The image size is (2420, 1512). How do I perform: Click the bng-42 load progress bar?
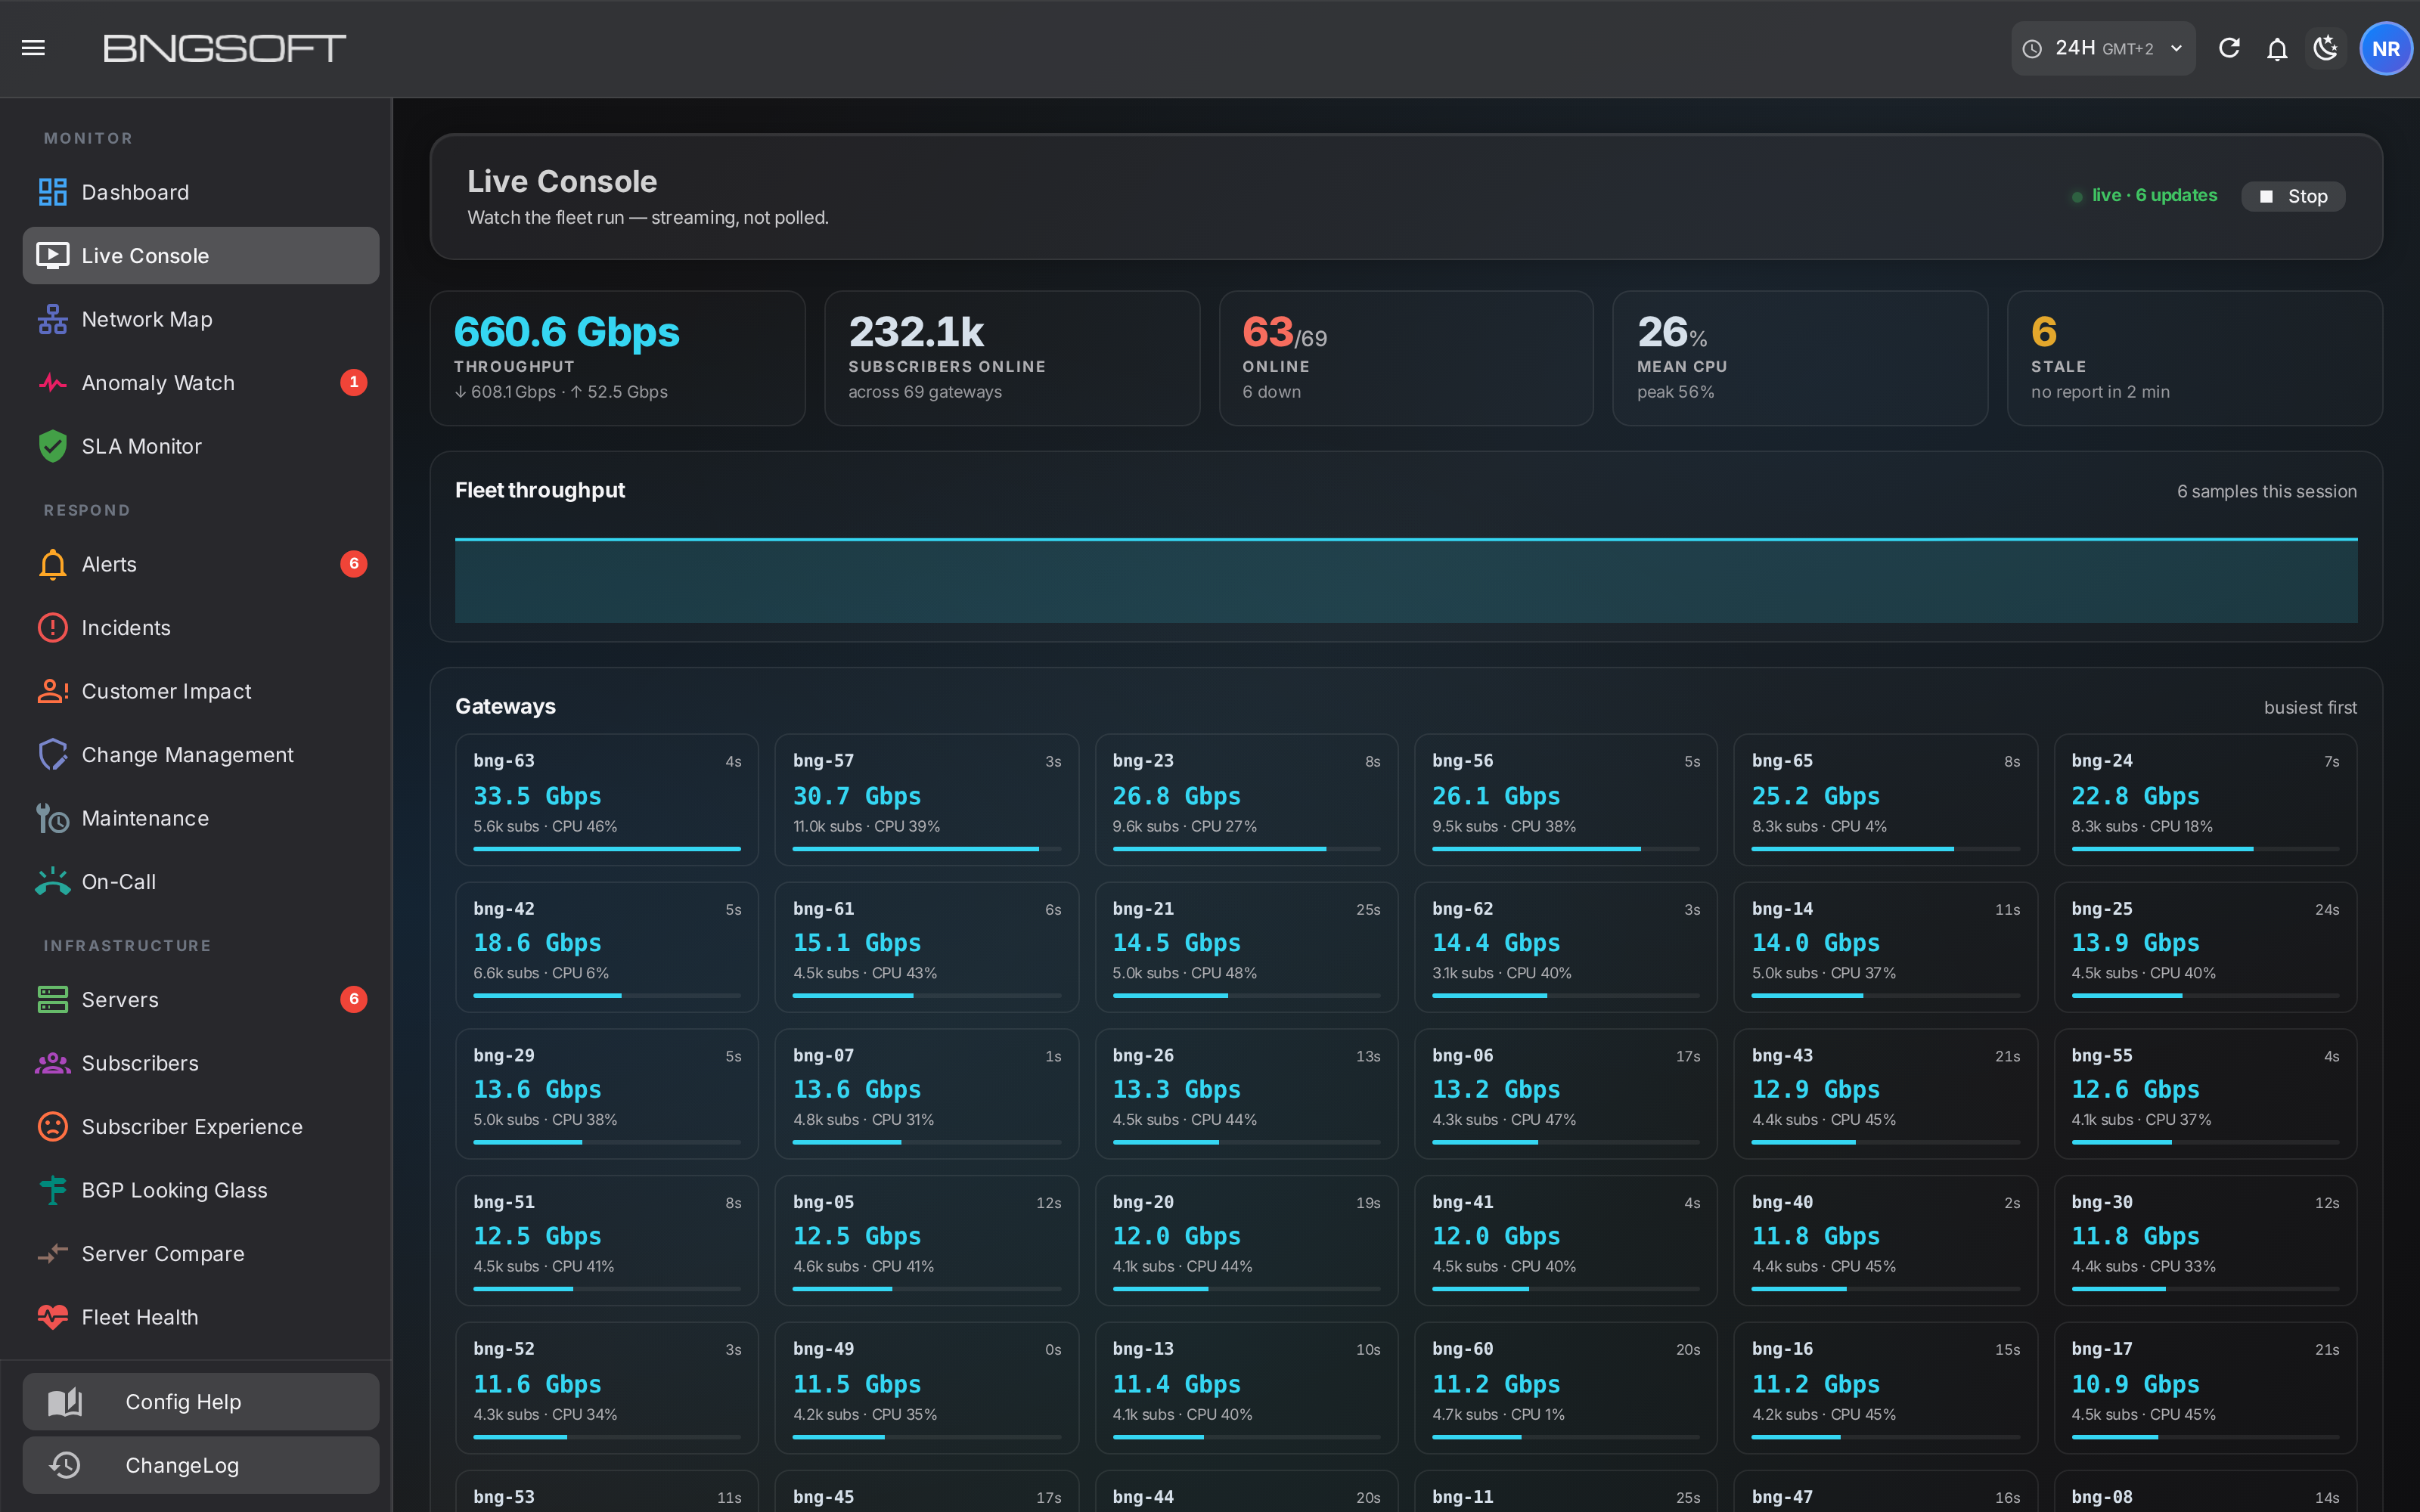607,996
